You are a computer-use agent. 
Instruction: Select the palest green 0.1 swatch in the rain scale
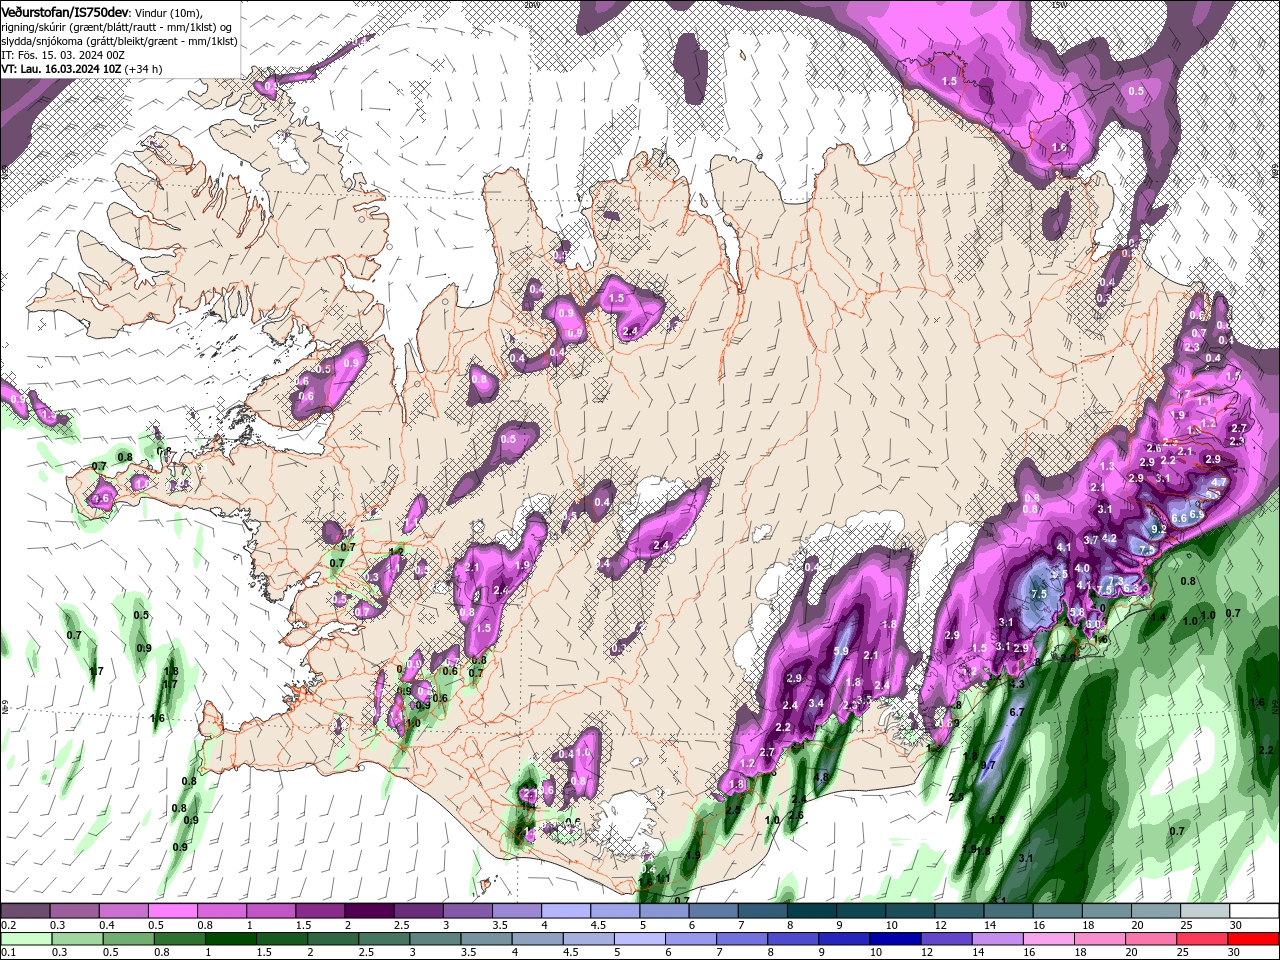pos(27,939)
